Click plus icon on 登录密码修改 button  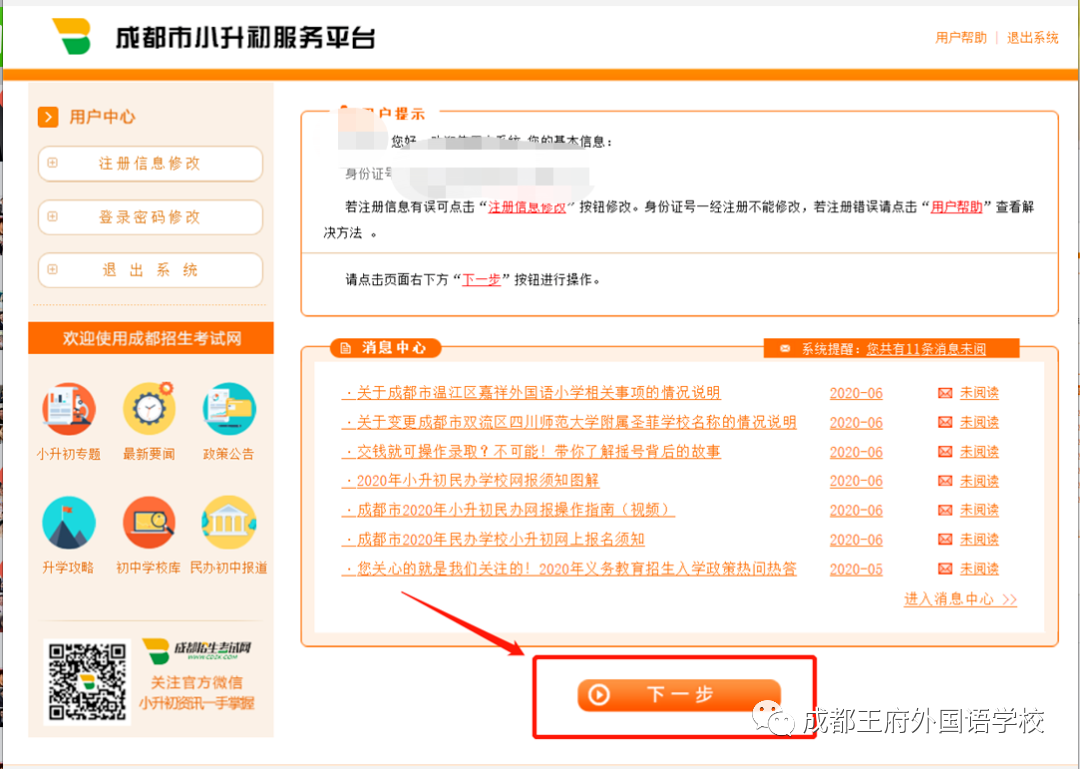coord(52,216)
